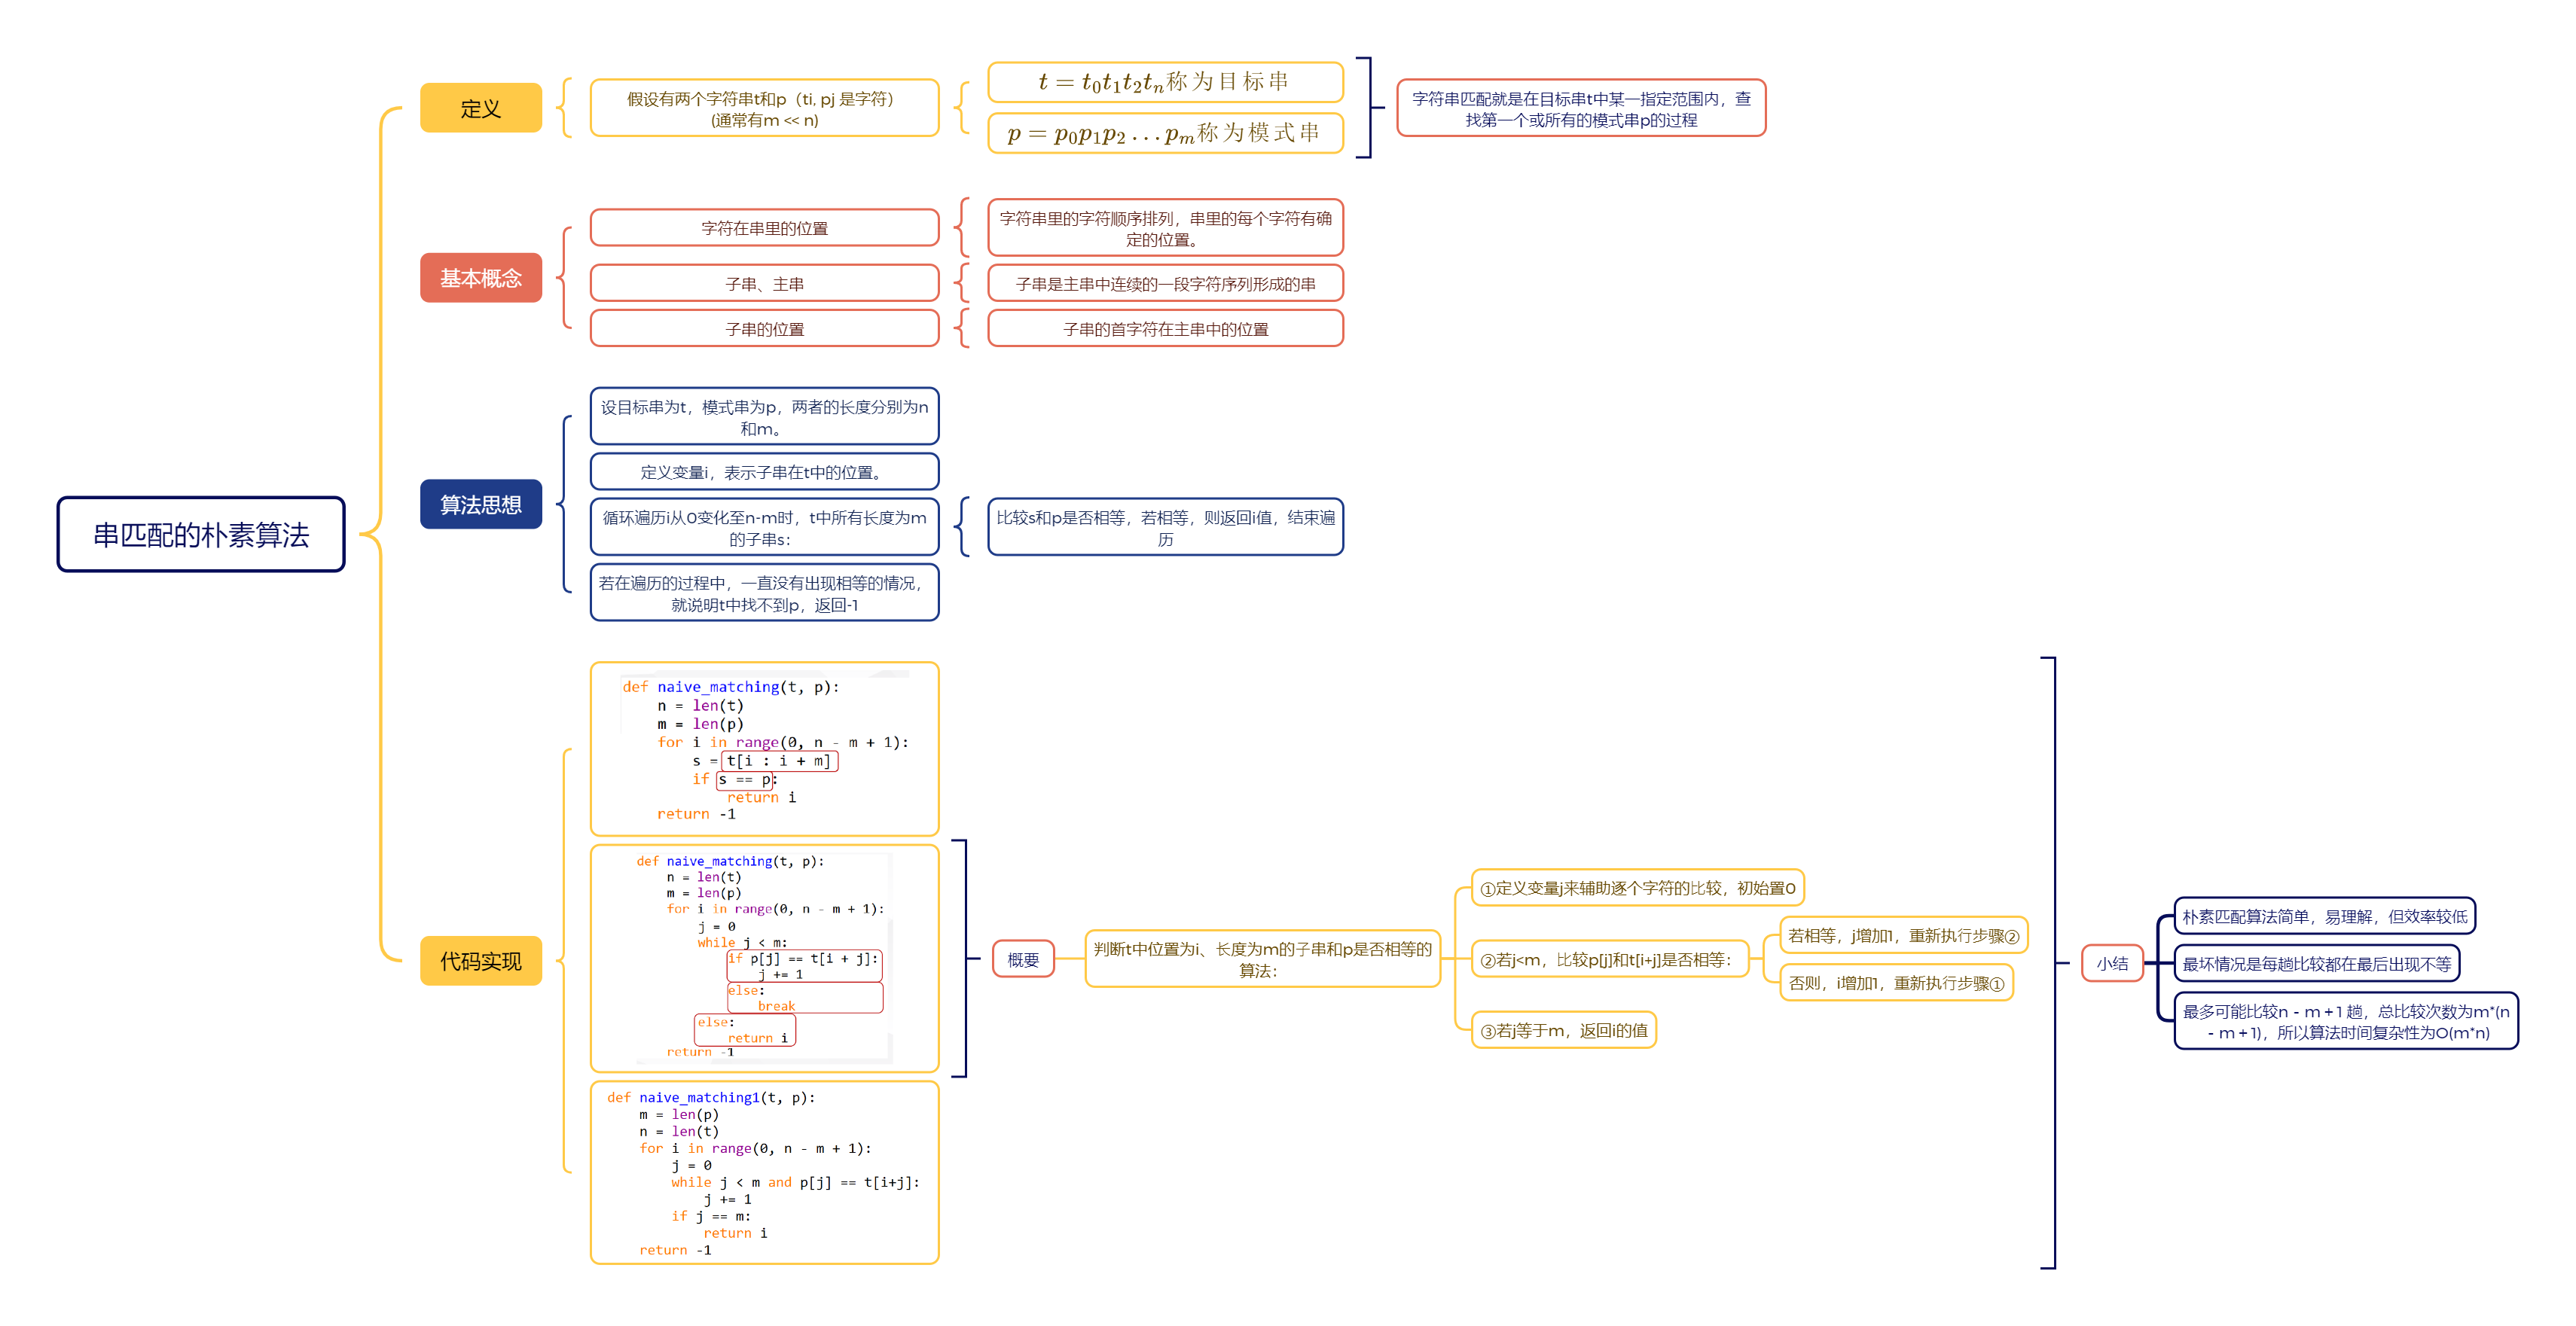Select the 小结 summary node
The height and width of the screenshot is (1326, 2576).
coord(2111,963)
